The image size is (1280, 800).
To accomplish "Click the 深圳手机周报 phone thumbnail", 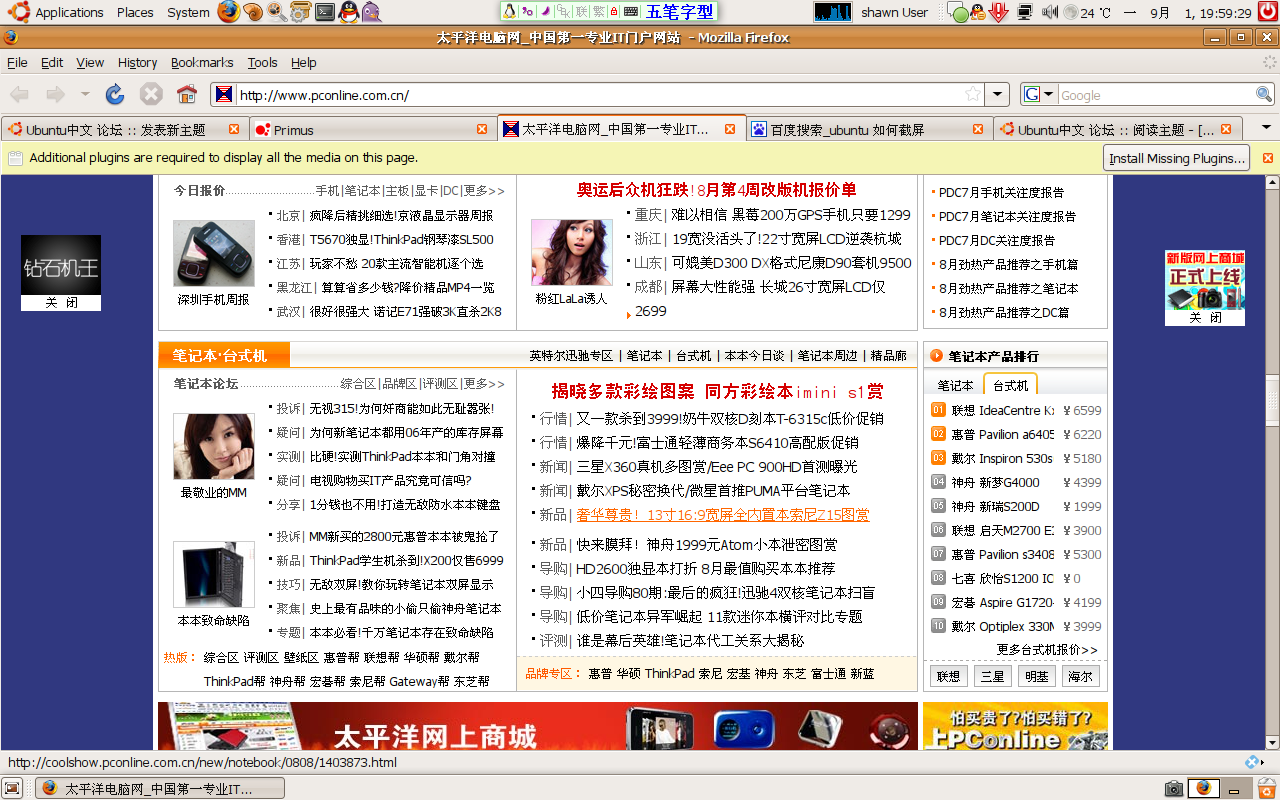I will (x=214, y=253).
